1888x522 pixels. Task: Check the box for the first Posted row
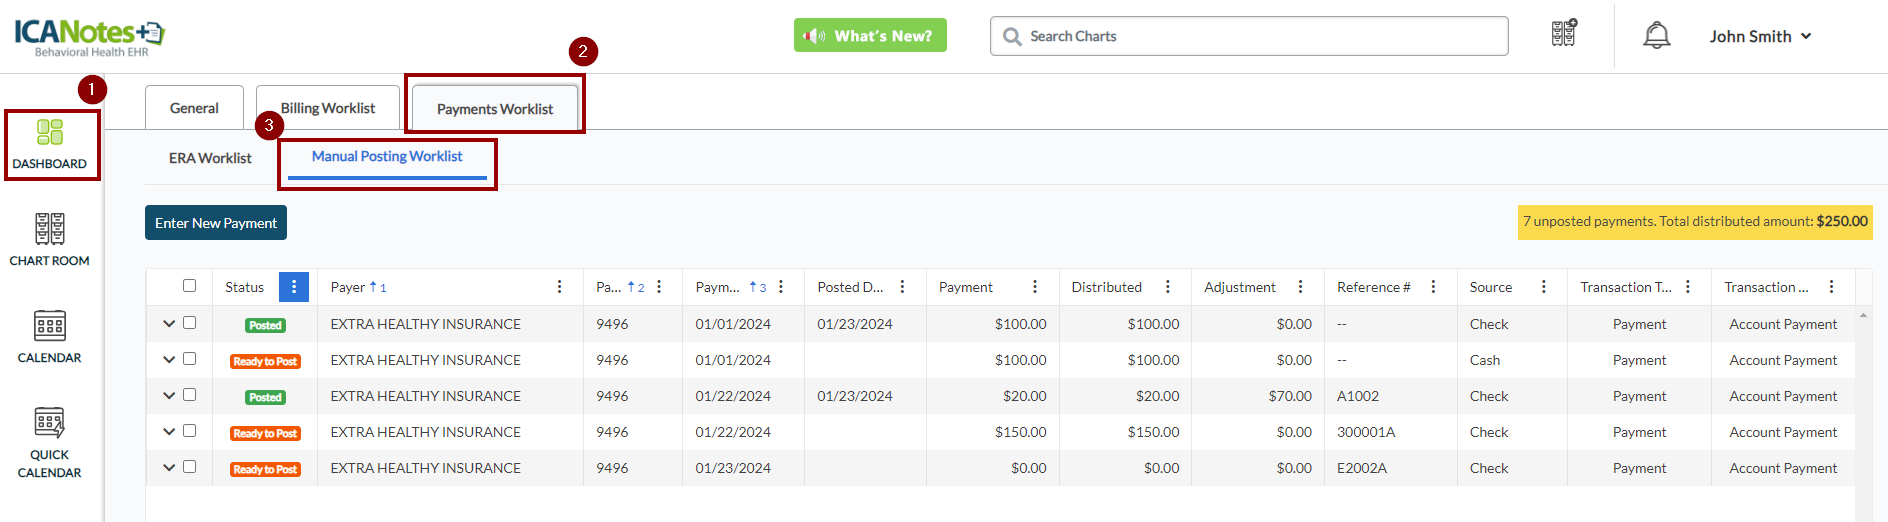coord(189,323)
